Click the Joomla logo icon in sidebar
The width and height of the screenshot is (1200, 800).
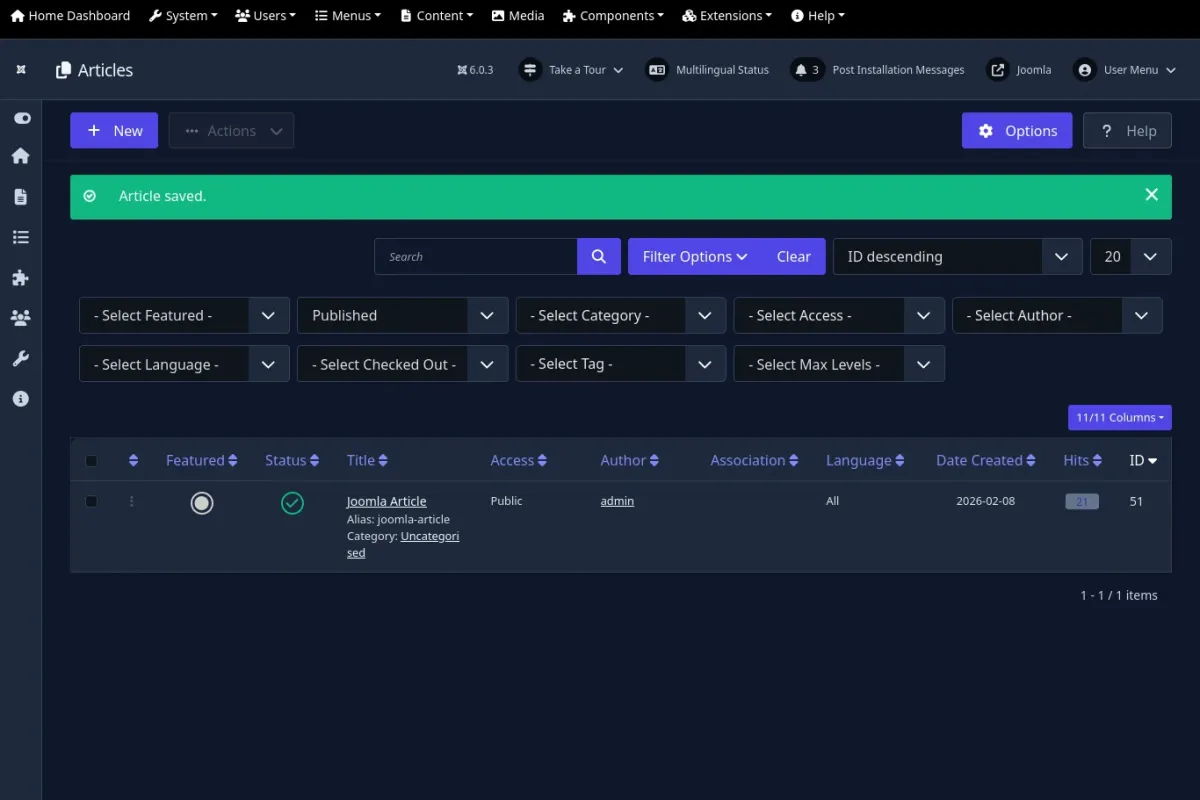coord(21,70)
